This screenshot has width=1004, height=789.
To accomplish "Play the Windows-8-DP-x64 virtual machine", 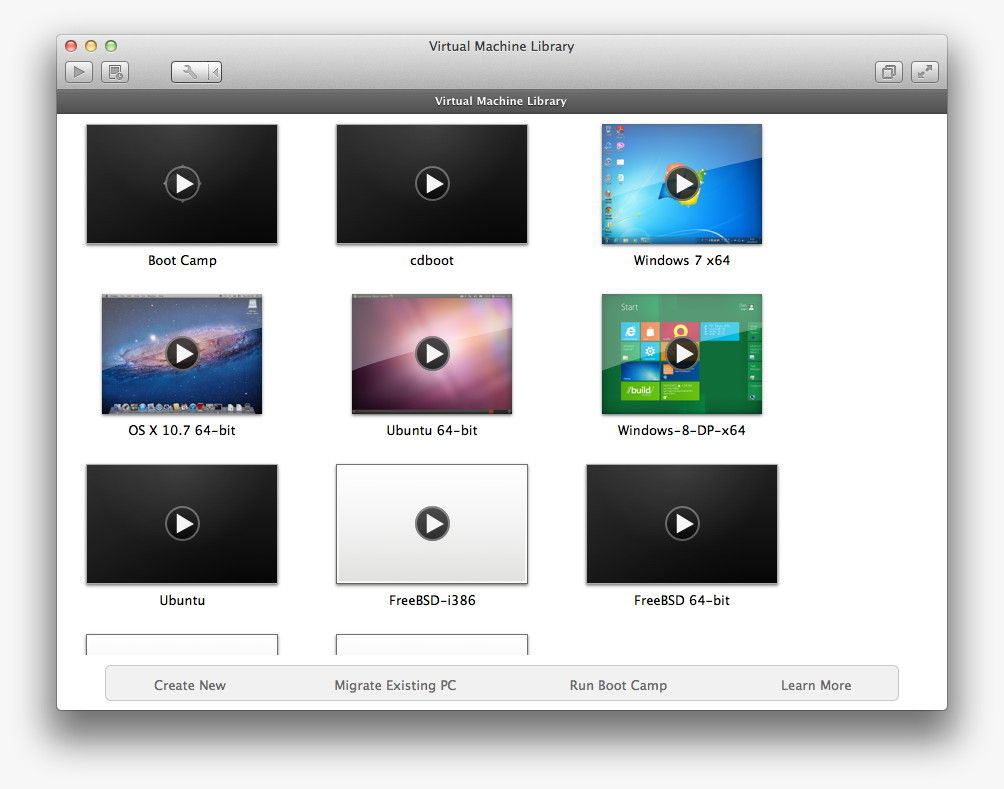I will pyautogui.click(x=682, y=354).
